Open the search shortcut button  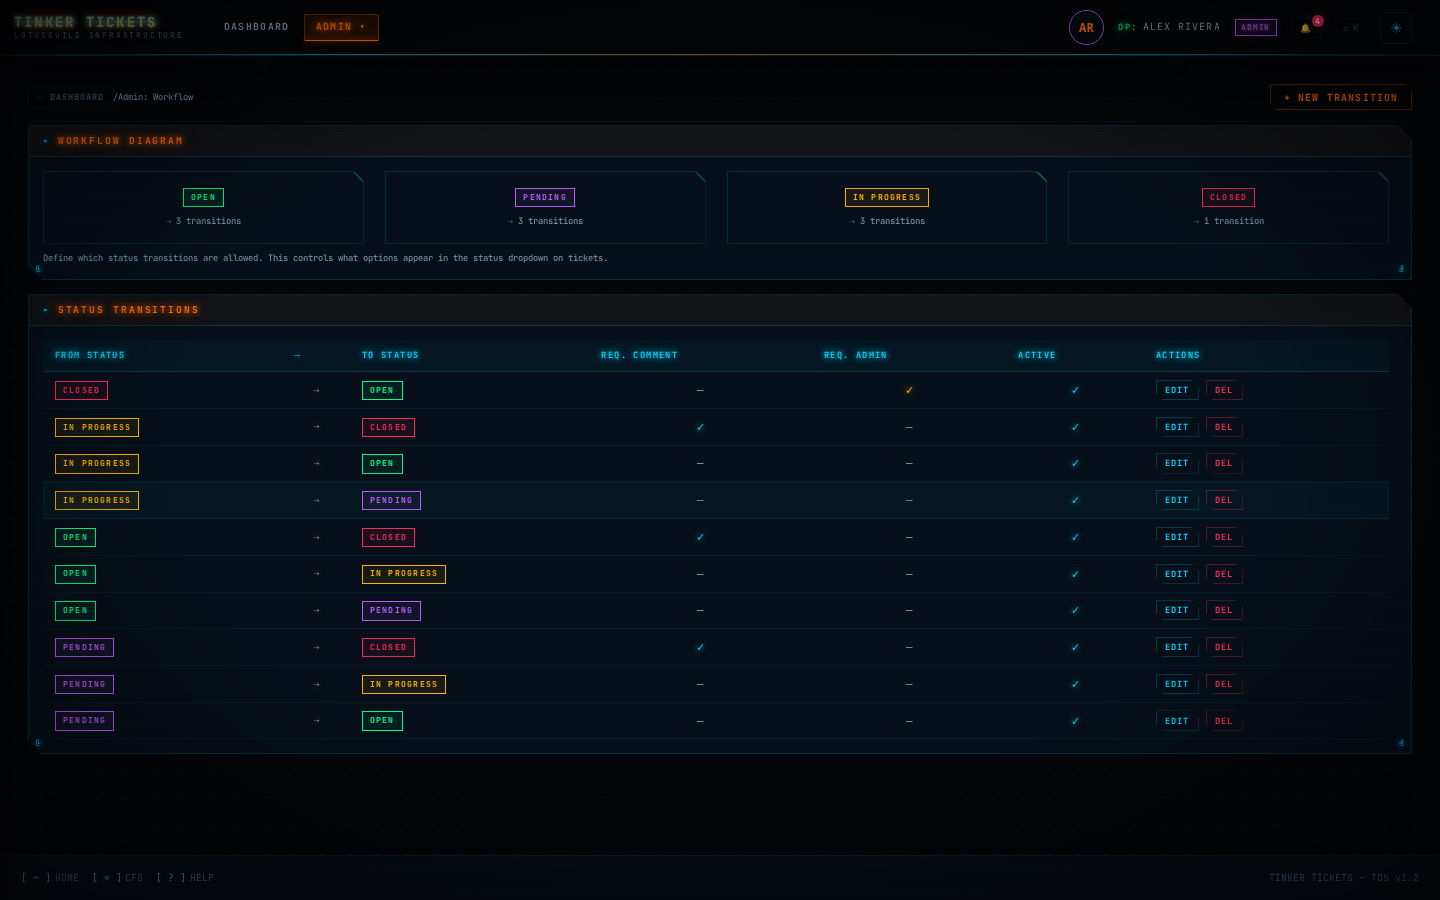1350,28
